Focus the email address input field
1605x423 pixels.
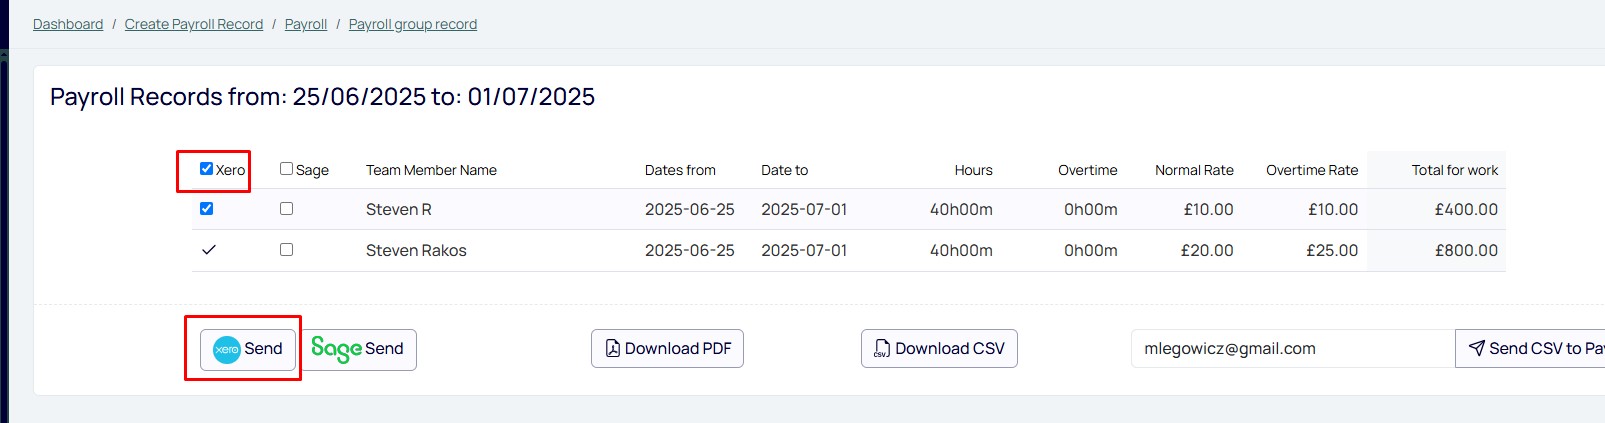pyautogui.click(x=1293, y=348)
